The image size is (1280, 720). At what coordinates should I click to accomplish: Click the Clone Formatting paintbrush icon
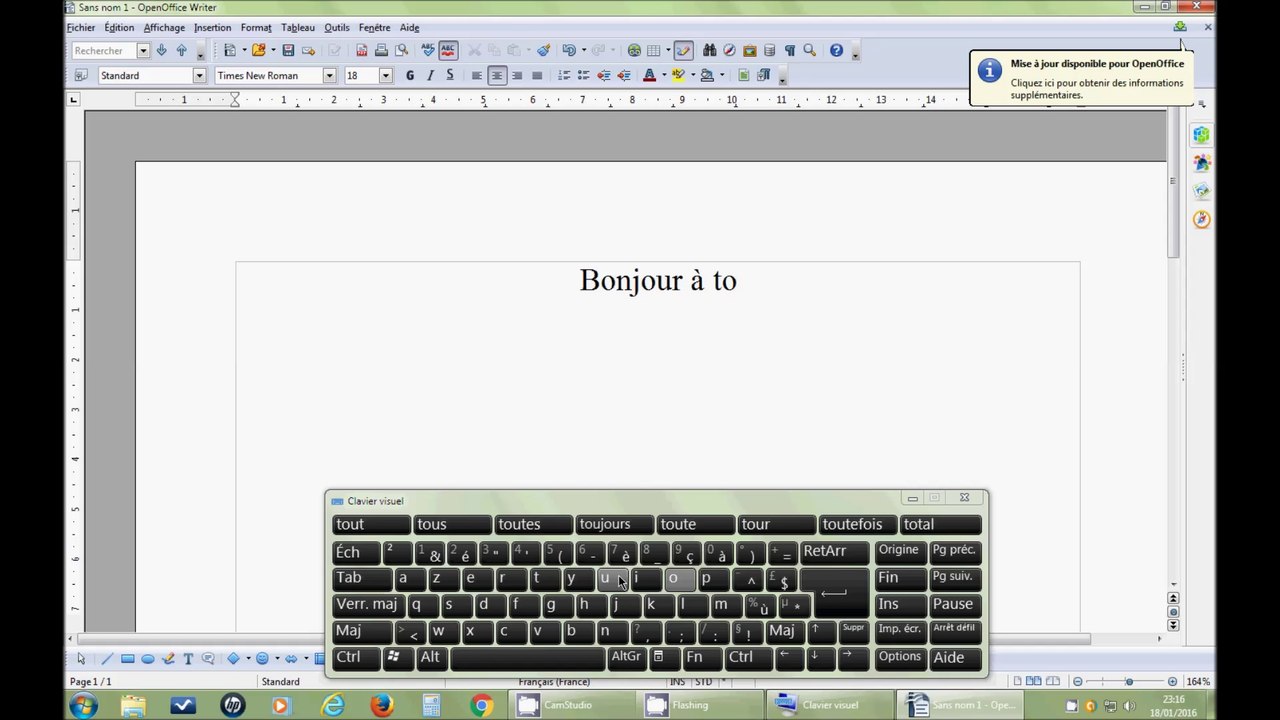(x=543, y=50)
